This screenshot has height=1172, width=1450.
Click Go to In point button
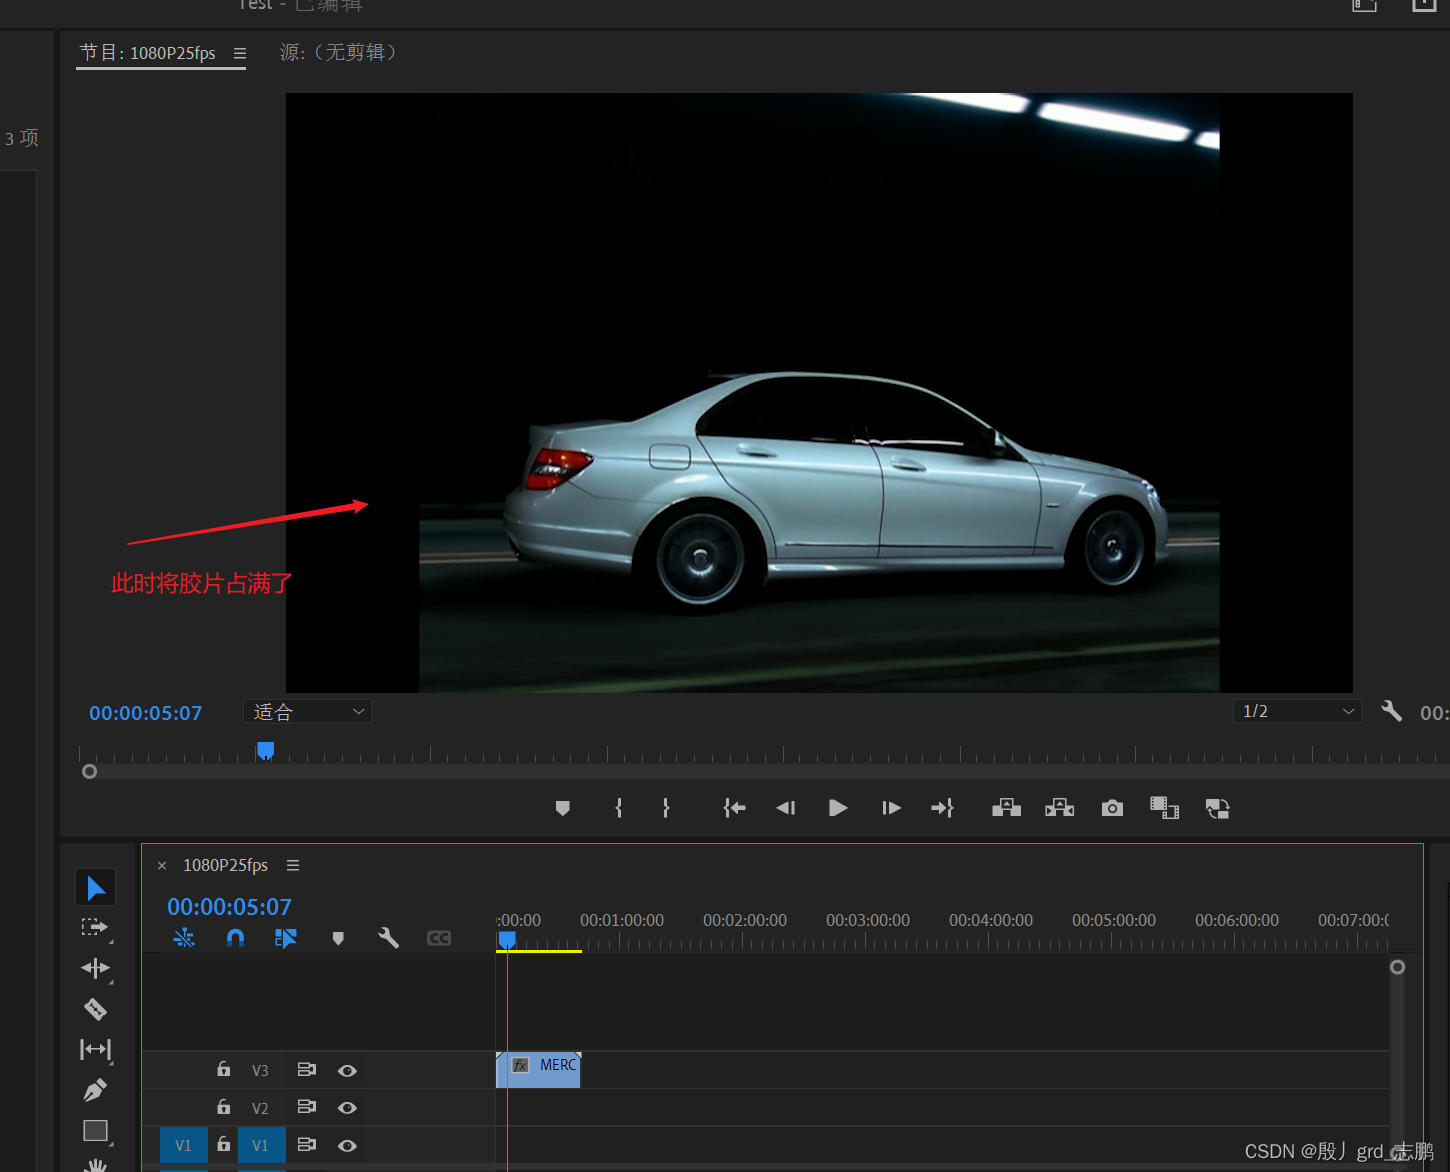point(734,808)
